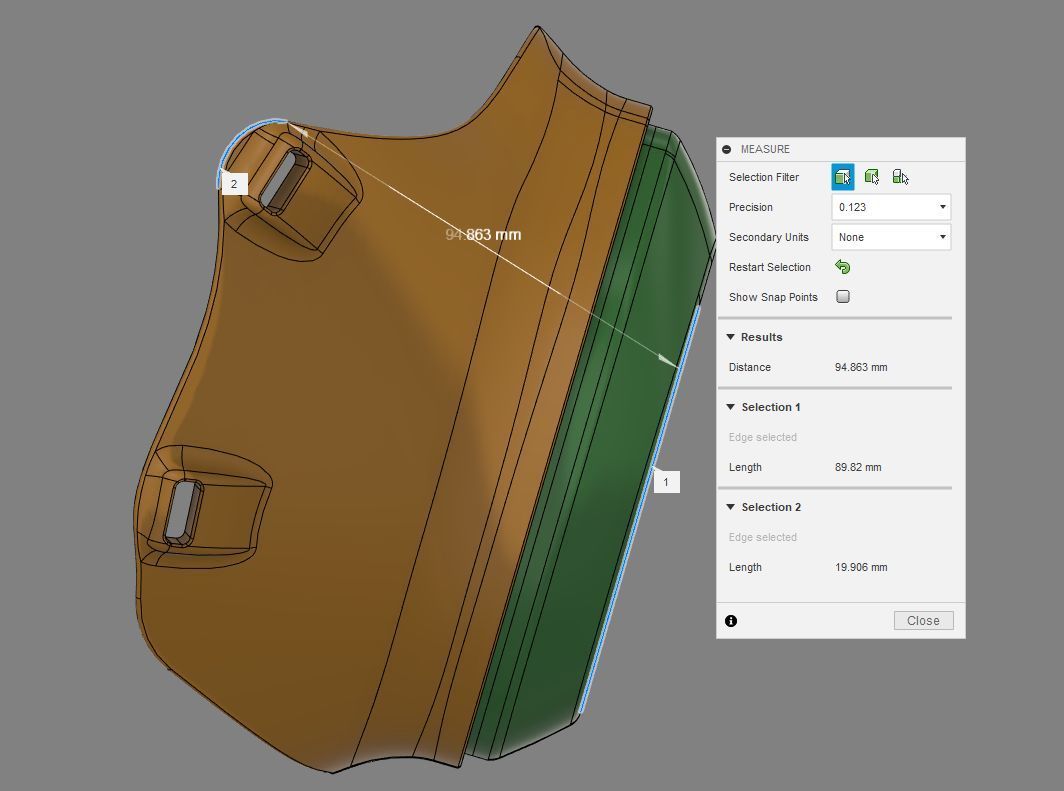Screen dimensions: 1064x791
Task: Open the info icon in Measure dialog
Action: [x=731, y=621]
